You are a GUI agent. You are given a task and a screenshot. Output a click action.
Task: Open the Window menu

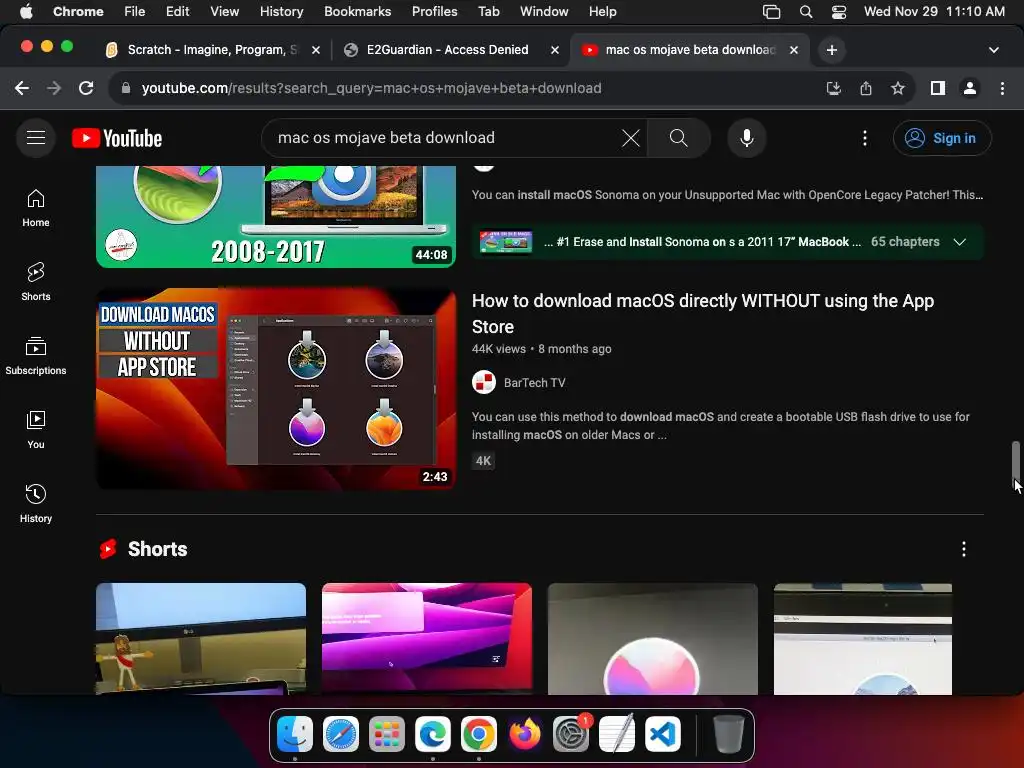[544, 11]
